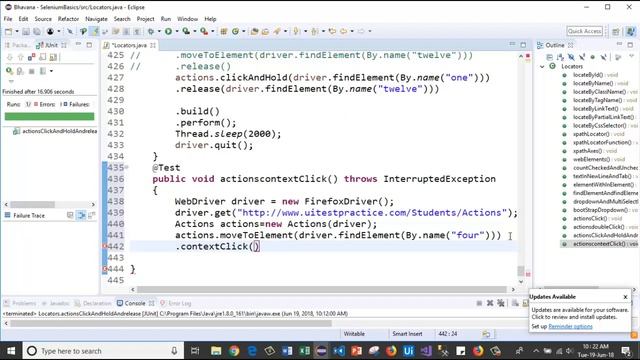Close the Updates Available popup

pos(625,297)
